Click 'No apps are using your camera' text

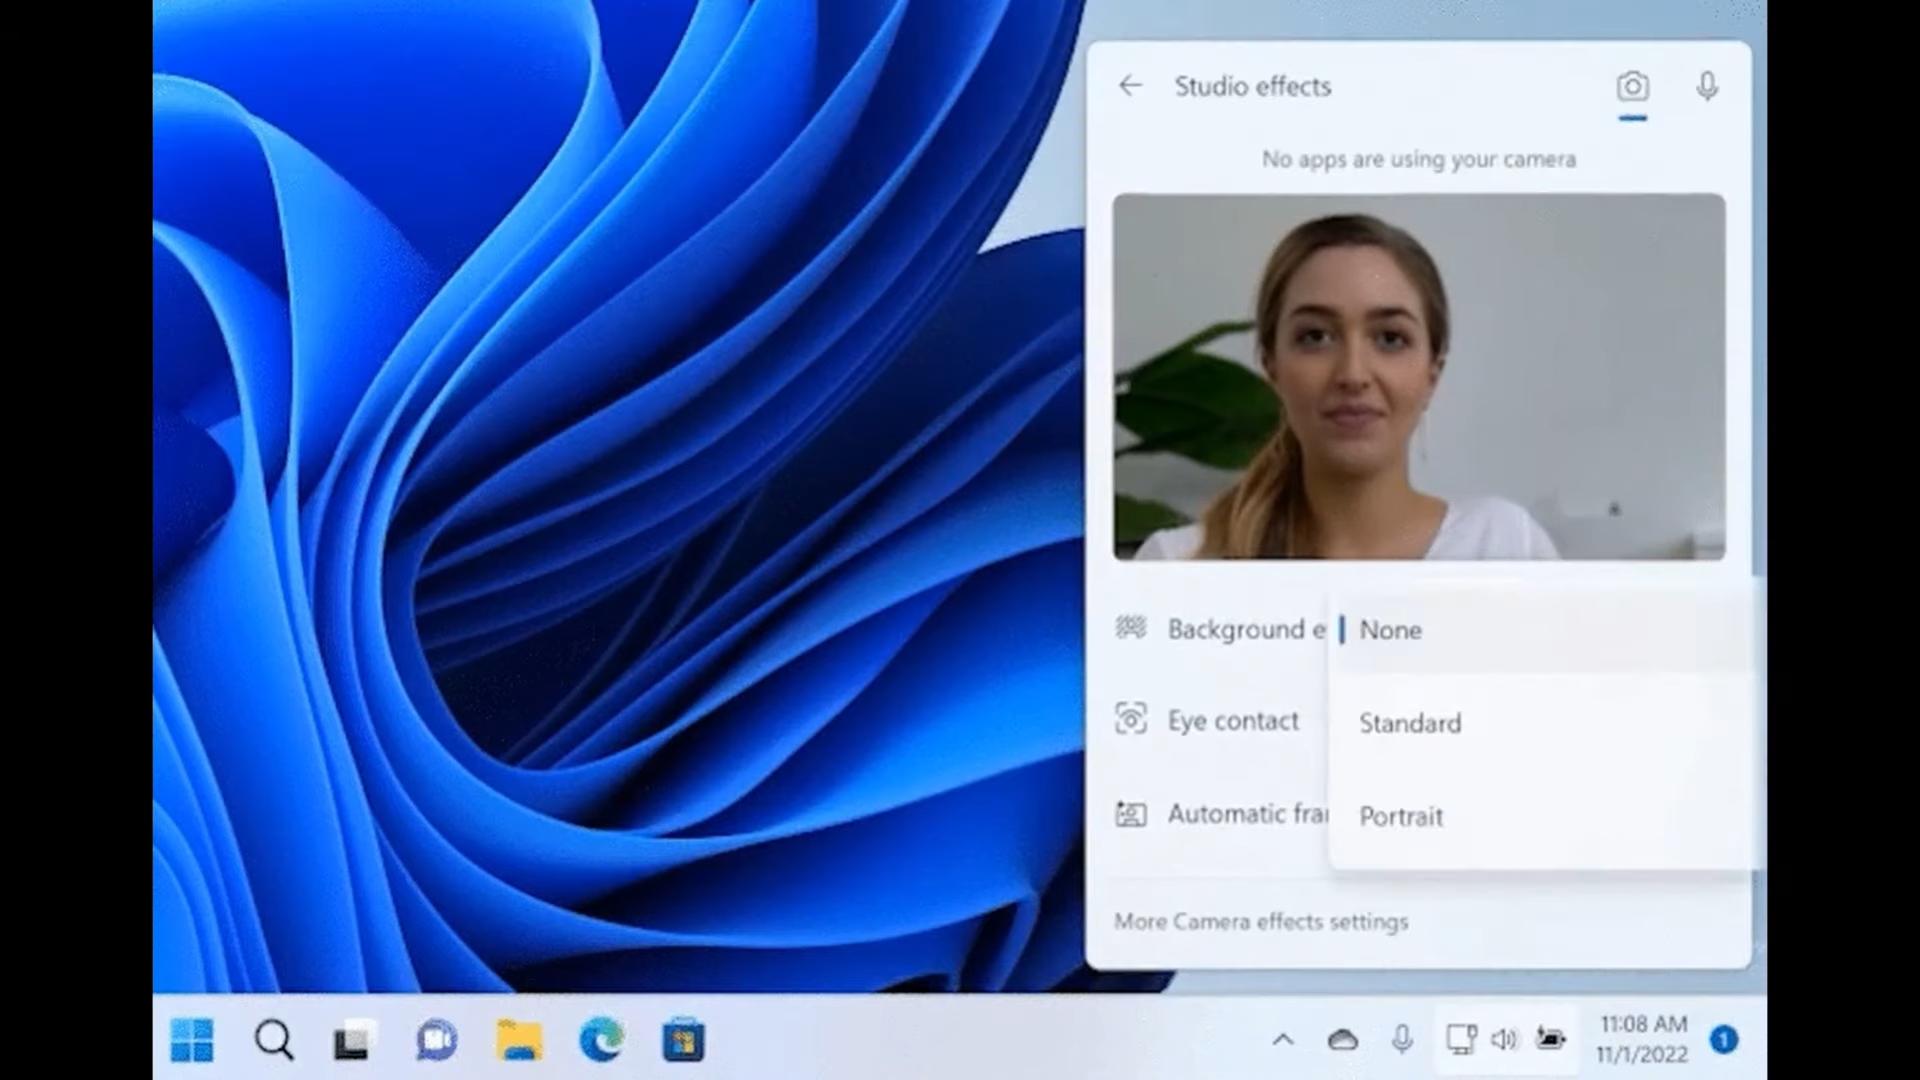point(1418,159)
